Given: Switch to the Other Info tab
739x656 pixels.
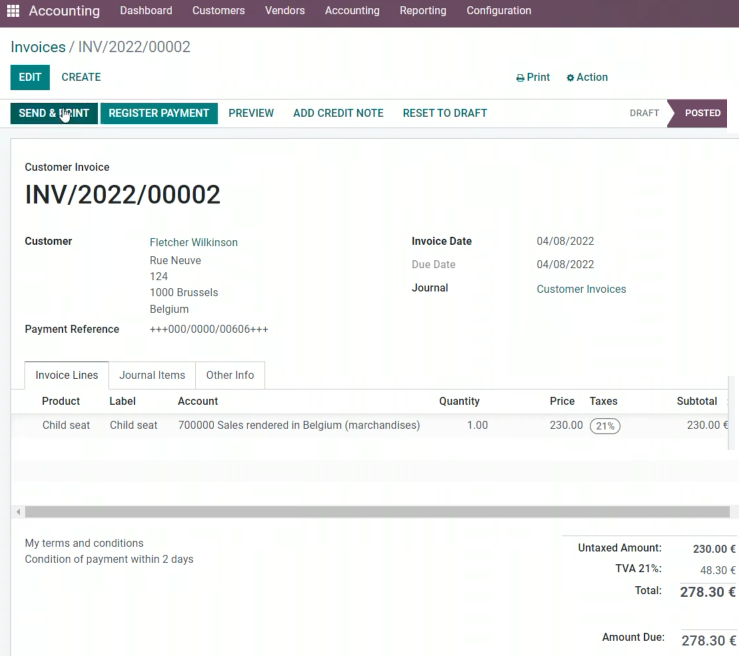Looking at the screenshot, I should point(230,375).
